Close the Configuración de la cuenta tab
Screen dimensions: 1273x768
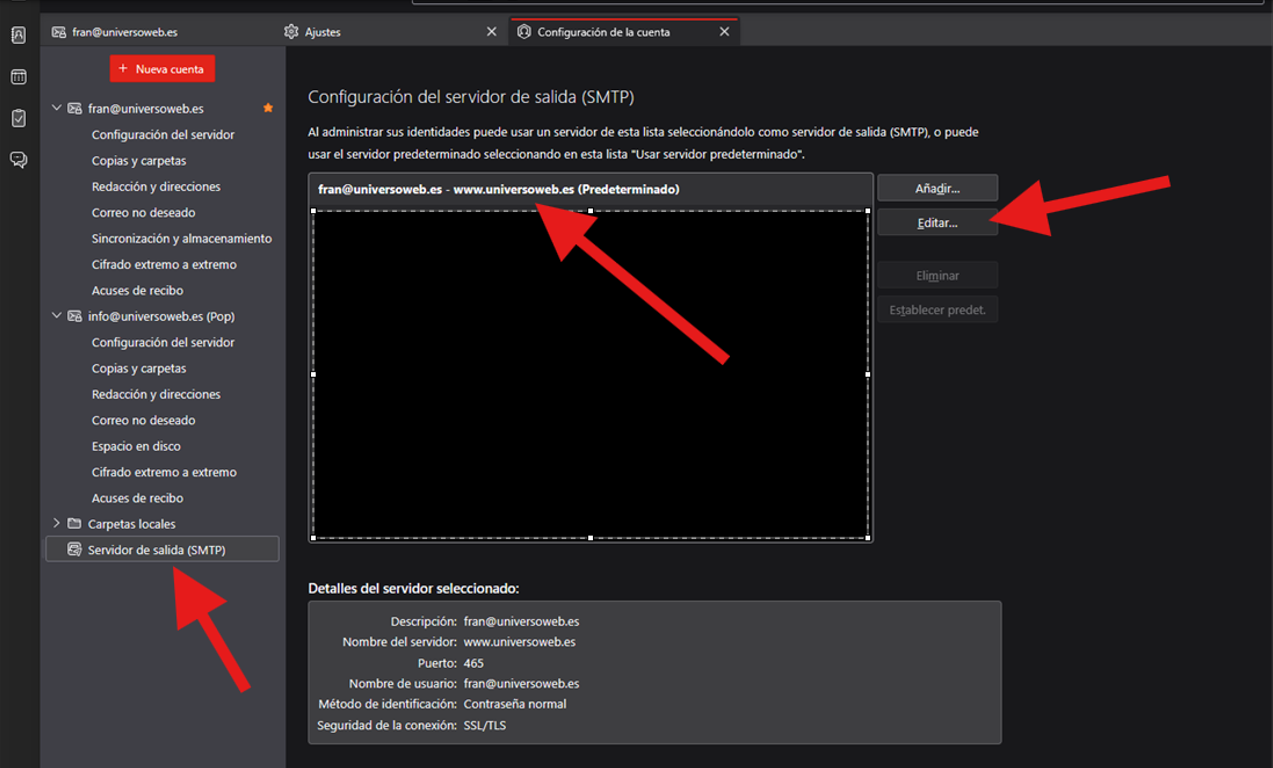click(x=724, y=32)
